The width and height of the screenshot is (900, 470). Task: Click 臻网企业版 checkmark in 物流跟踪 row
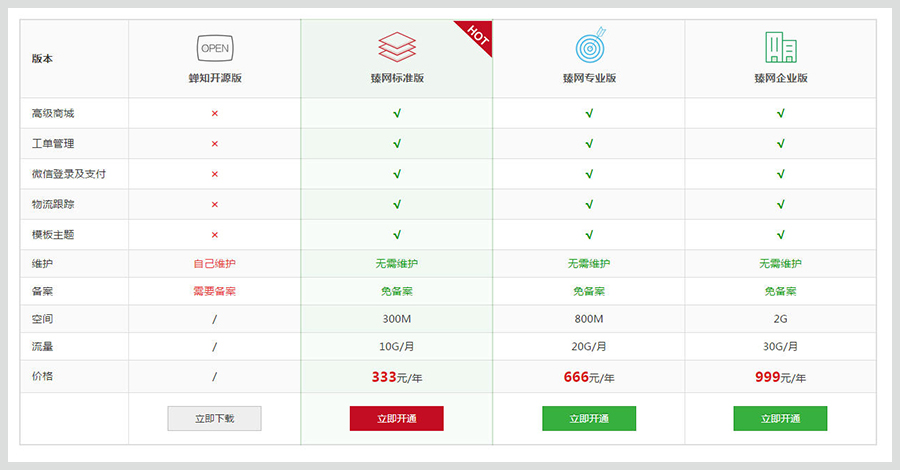tap(781, 205)
